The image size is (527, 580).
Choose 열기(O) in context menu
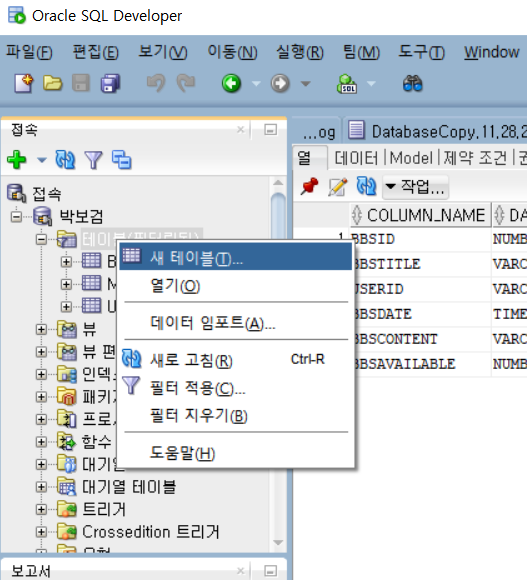[236, 286]
